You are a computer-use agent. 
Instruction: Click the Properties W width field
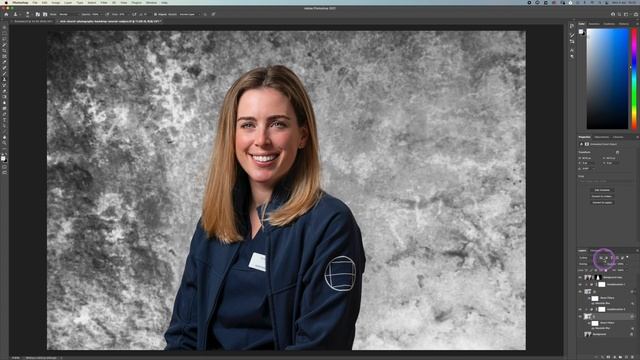588,158
